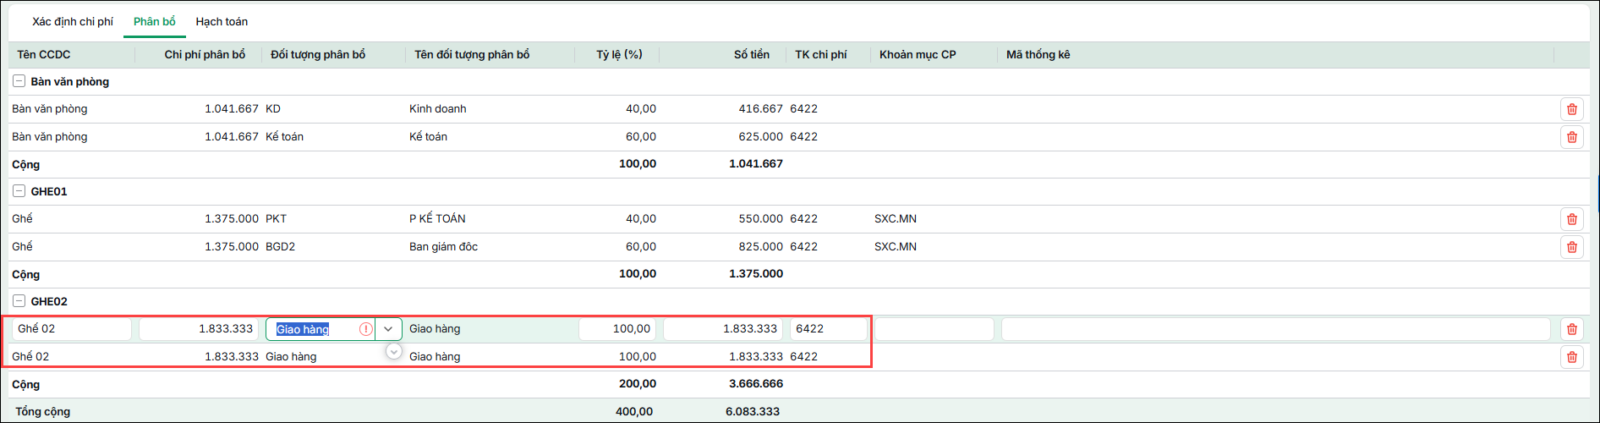This screenshot has width=1600, height=423.
Task: Open the Hạch toán tab
Action: [222, 21]
